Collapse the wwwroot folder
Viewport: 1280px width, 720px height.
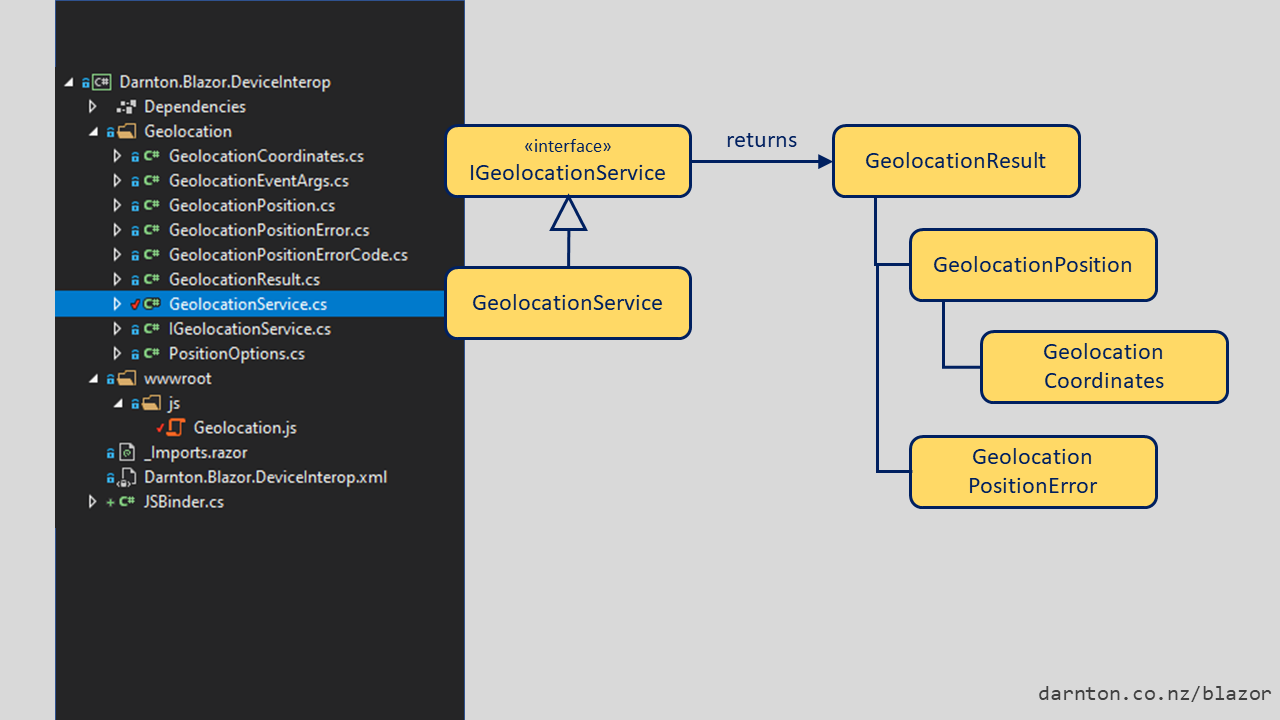93,379
